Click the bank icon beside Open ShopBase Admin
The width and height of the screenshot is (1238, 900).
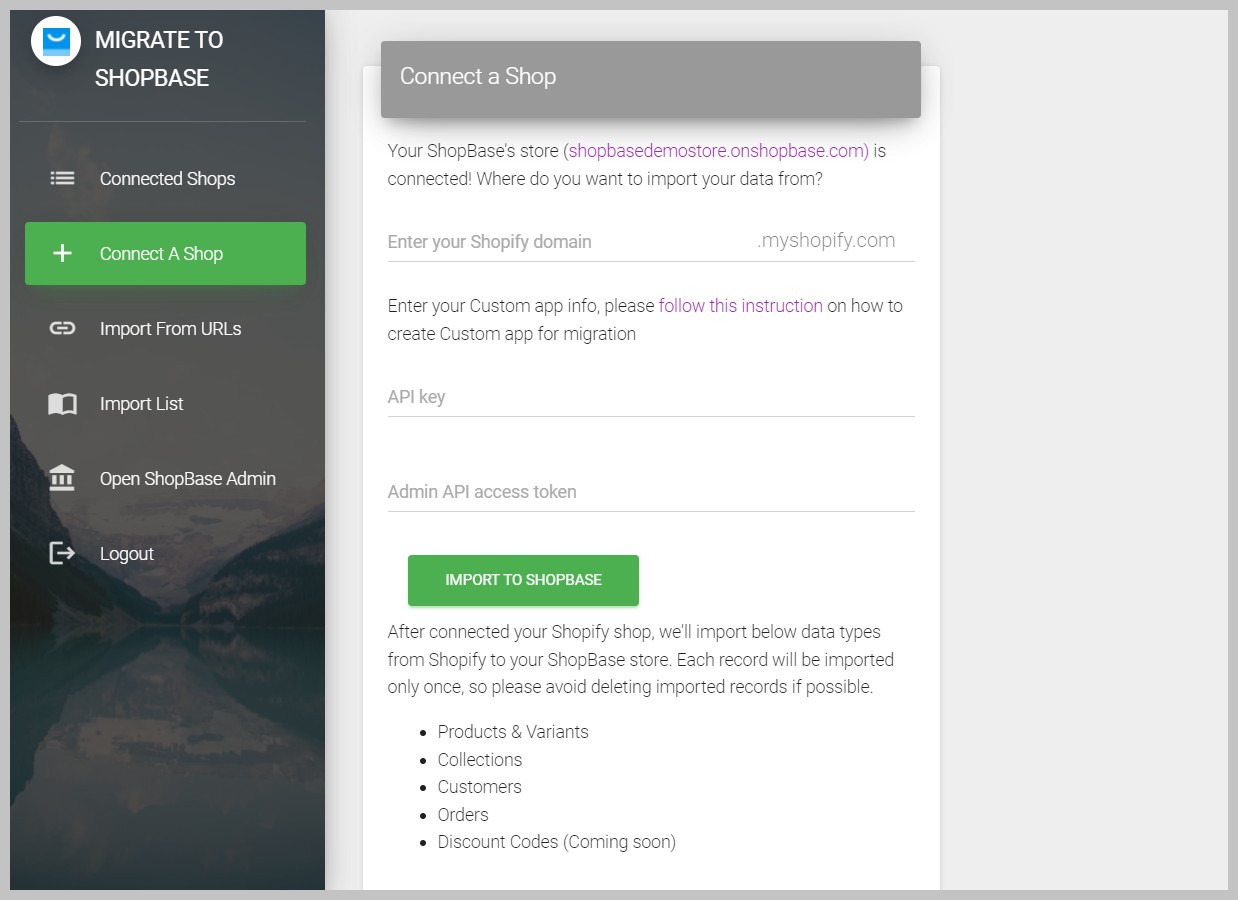tap(62, 479)
